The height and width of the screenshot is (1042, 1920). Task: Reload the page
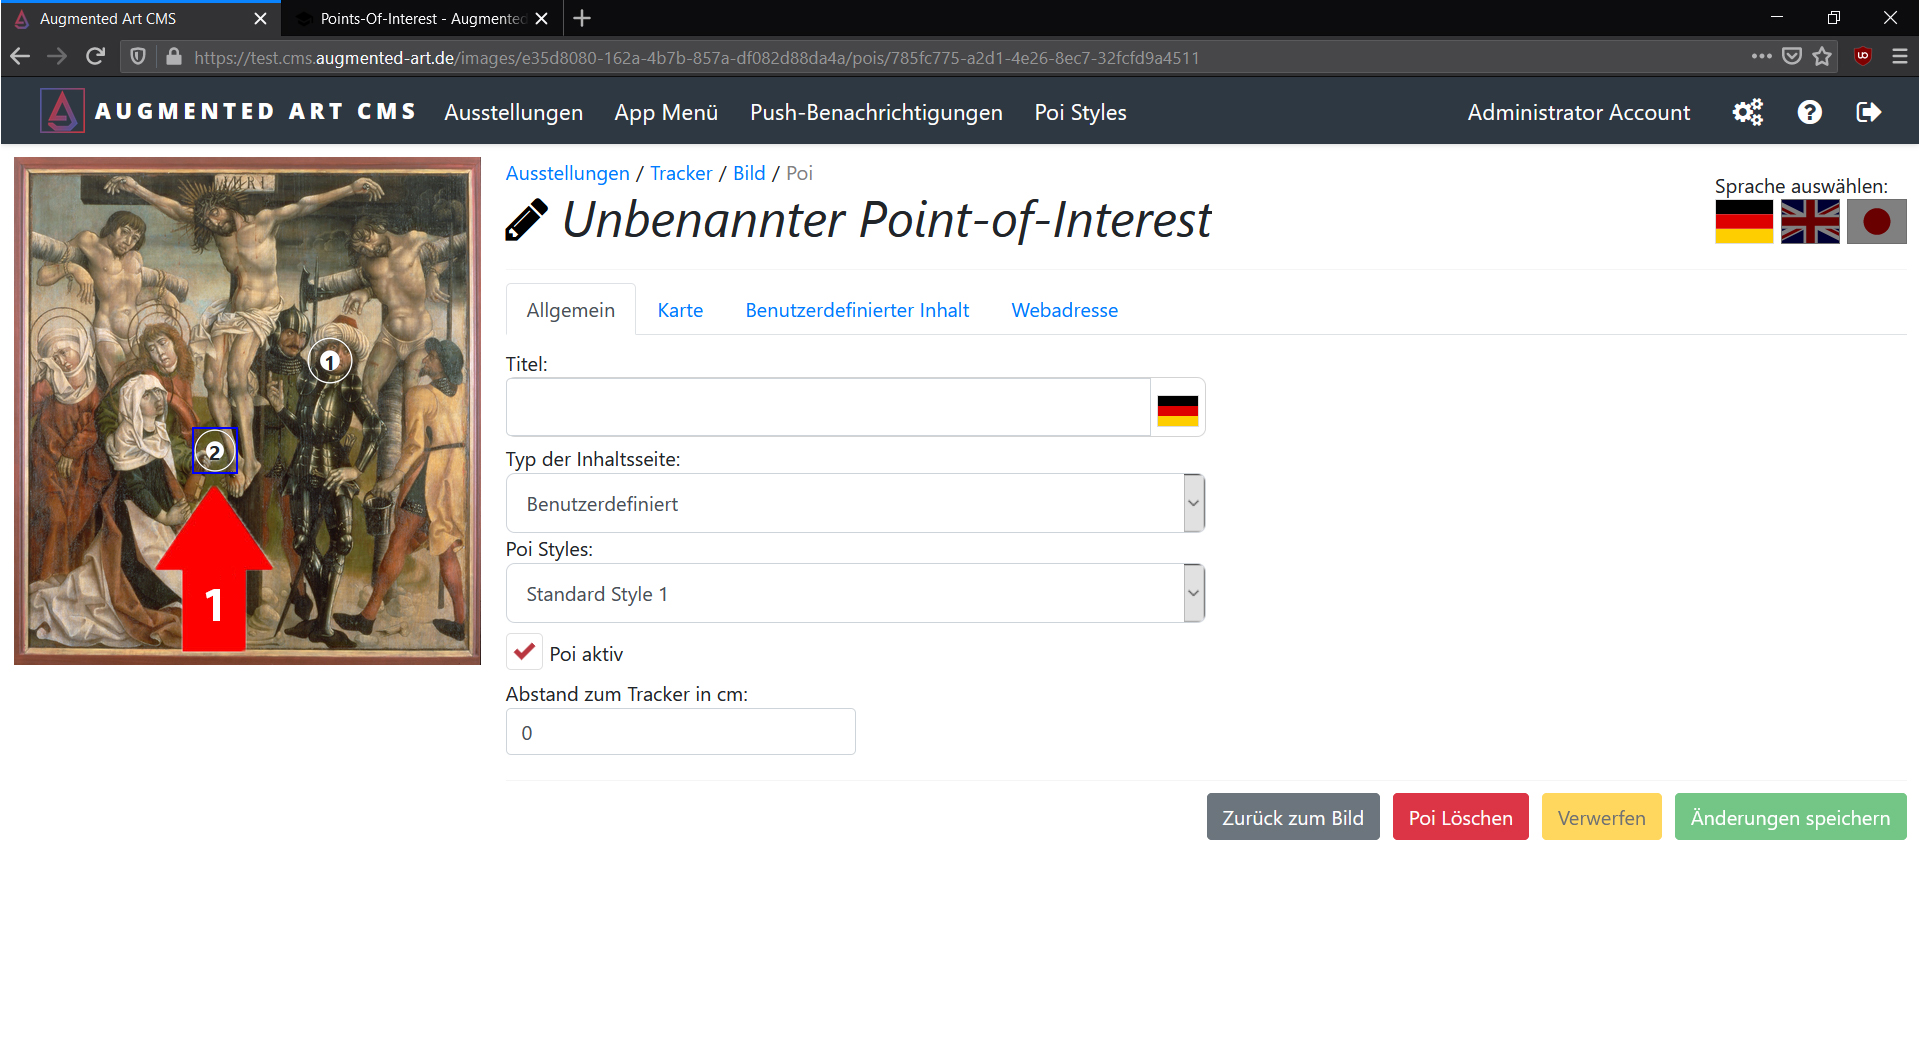point(95,57)
